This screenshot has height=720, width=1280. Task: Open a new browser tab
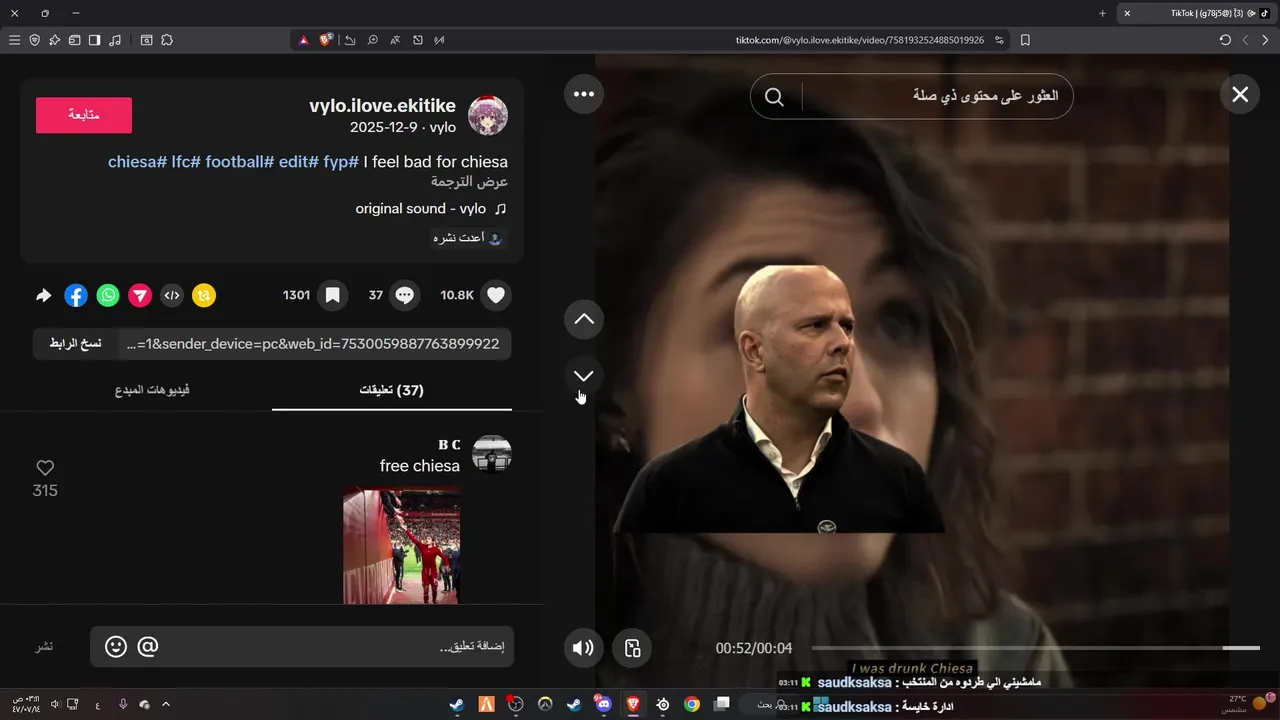[x=1102, y=13]
